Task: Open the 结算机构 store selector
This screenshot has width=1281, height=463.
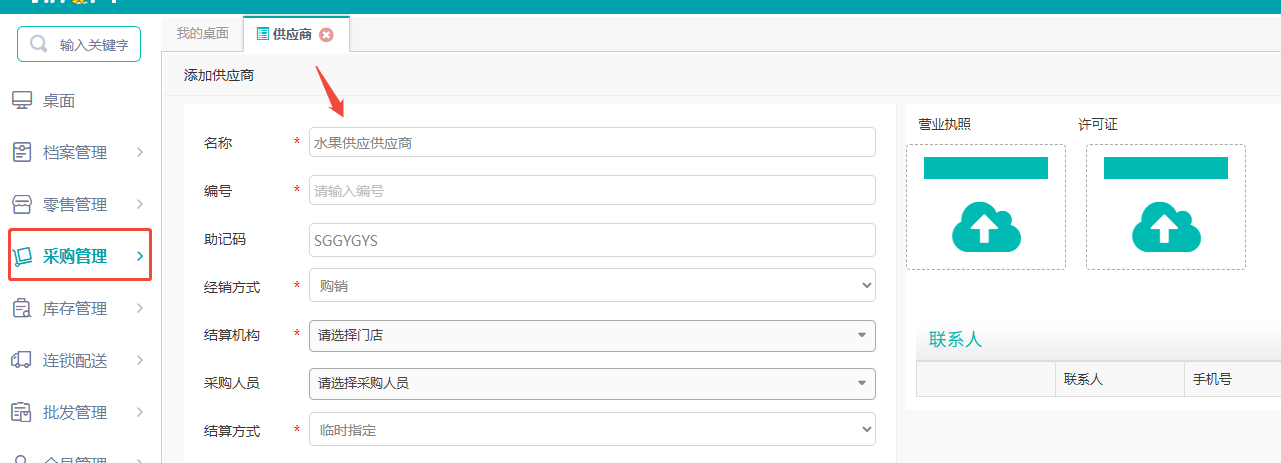Action: 592,335
